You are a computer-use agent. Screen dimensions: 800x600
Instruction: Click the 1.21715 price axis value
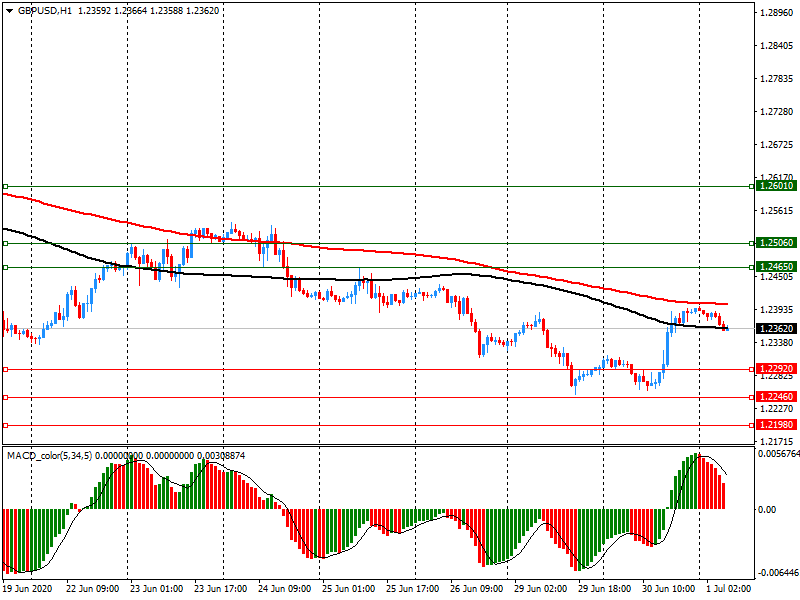click(x=777, y=442)
